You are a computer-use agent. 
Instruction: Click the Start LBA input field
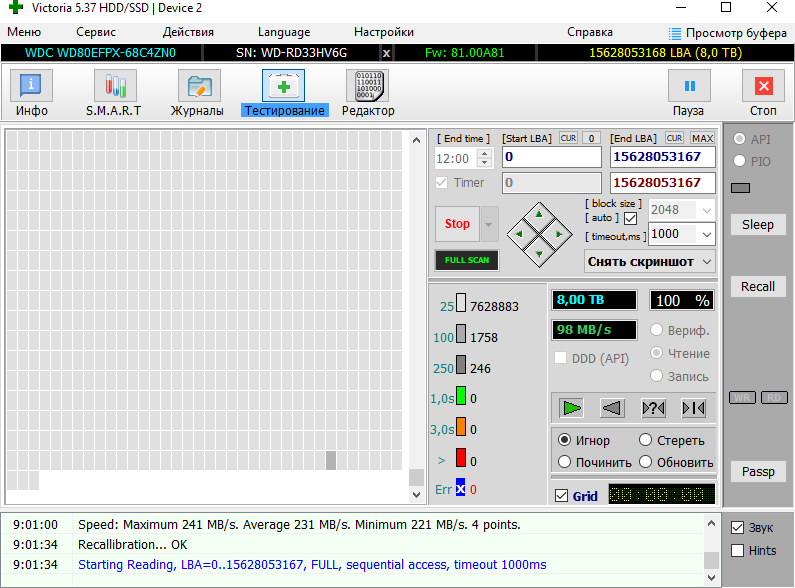(552, 157)
